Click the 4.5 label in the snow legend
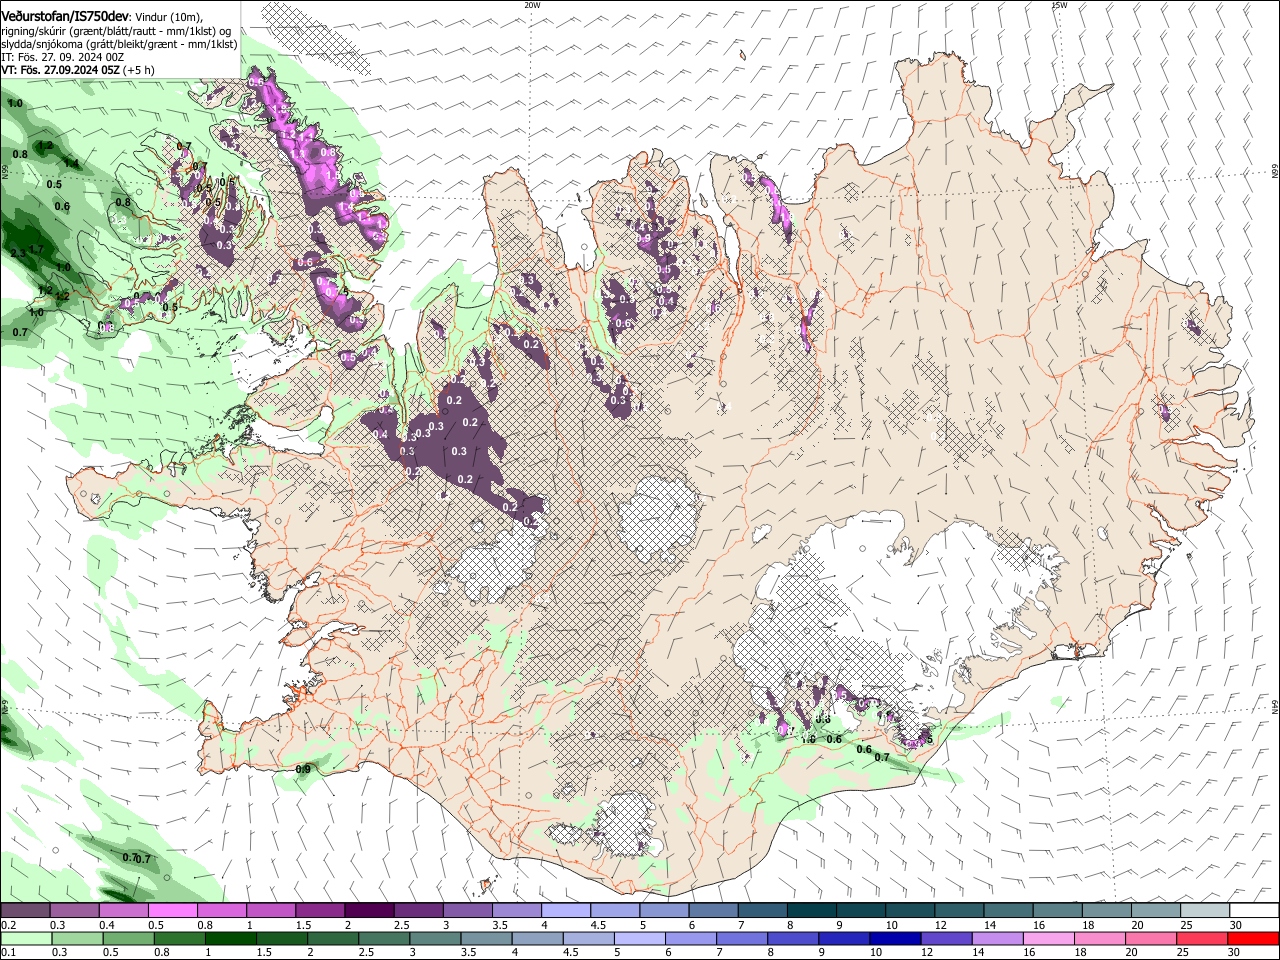Viewport: 1280px width, 960px height. [598, 925]
